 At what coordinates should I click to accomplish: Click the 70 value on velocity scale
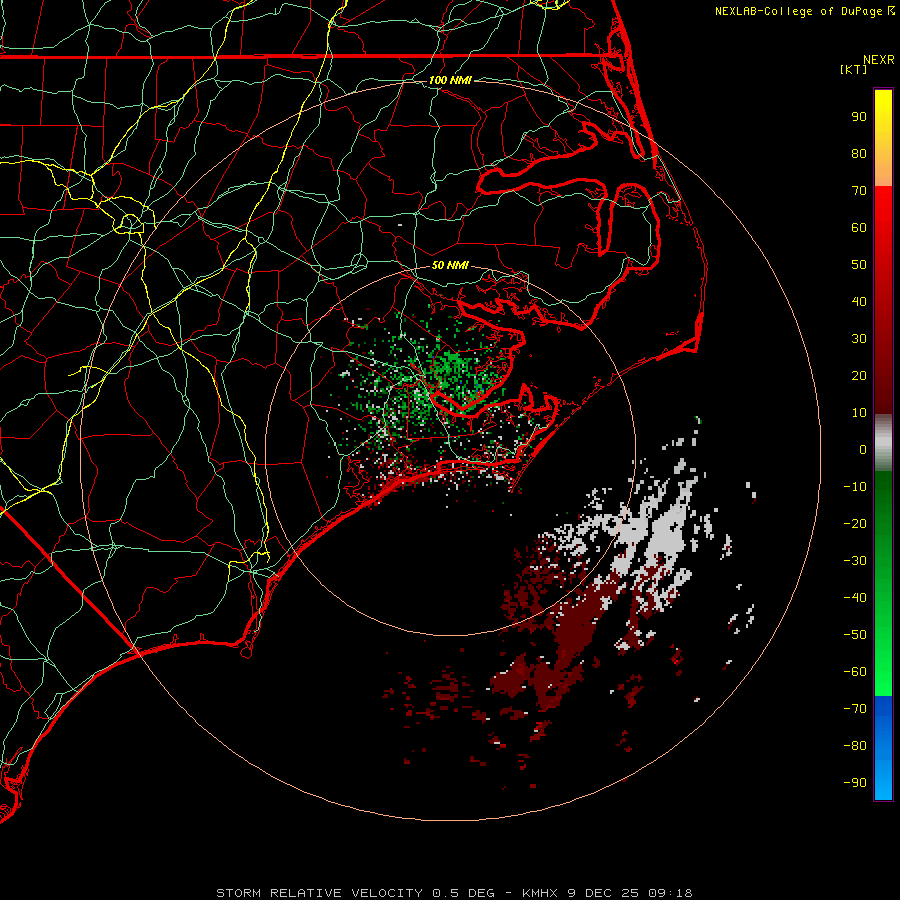859,191
